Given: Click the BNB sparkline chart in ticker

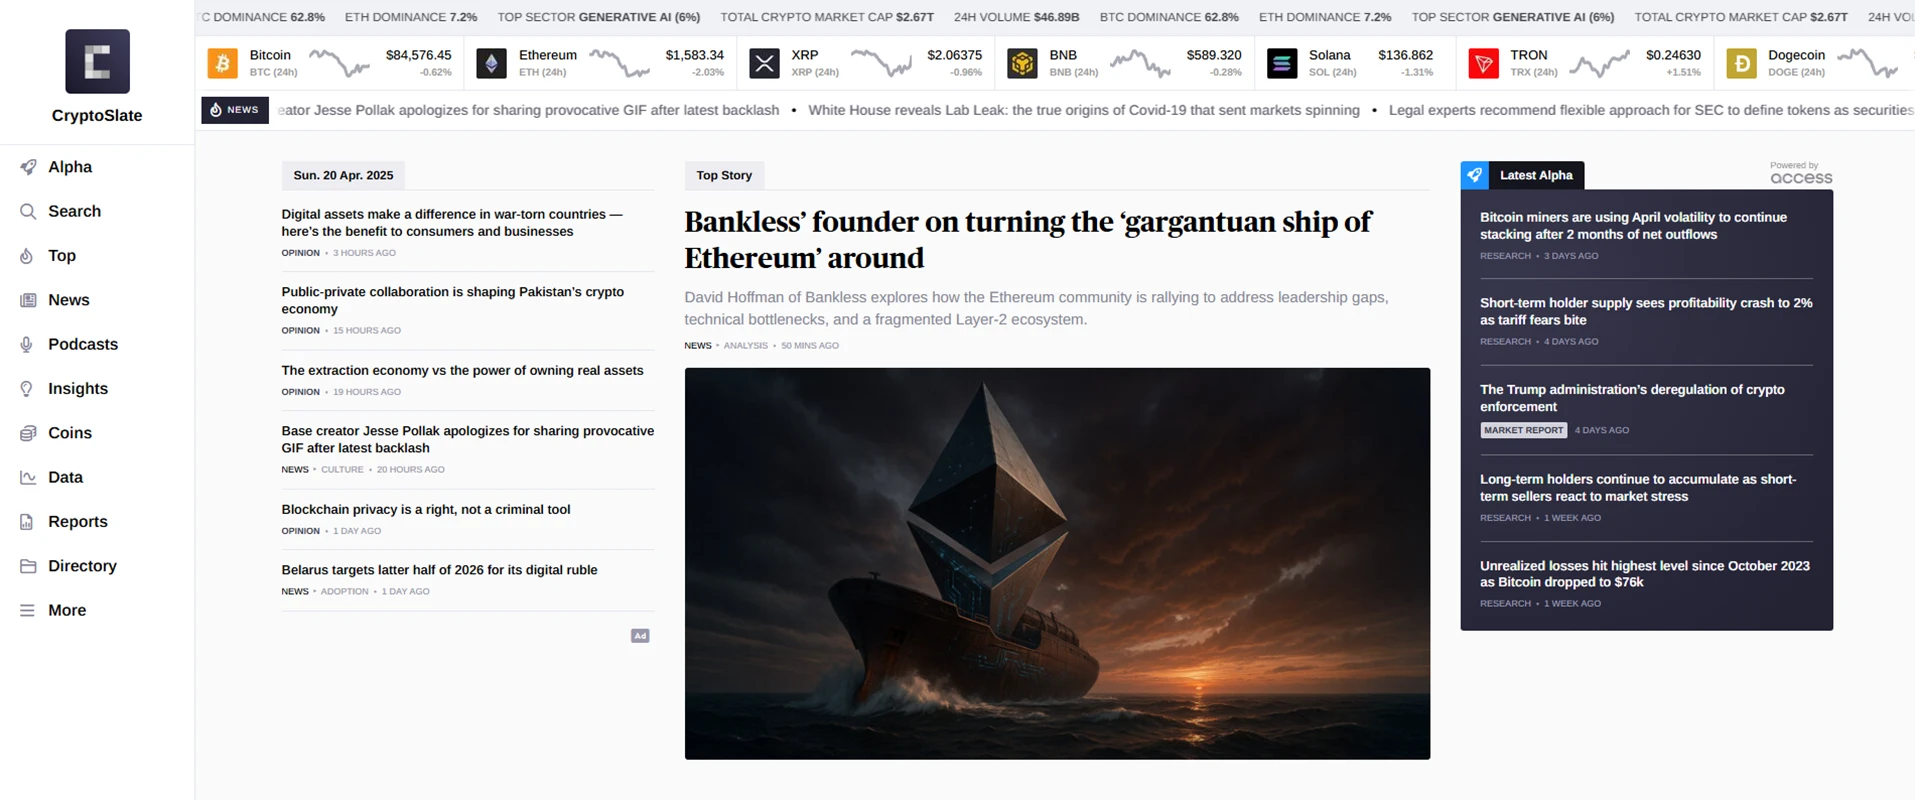Looking at the screenshot, I should 1140,64.
